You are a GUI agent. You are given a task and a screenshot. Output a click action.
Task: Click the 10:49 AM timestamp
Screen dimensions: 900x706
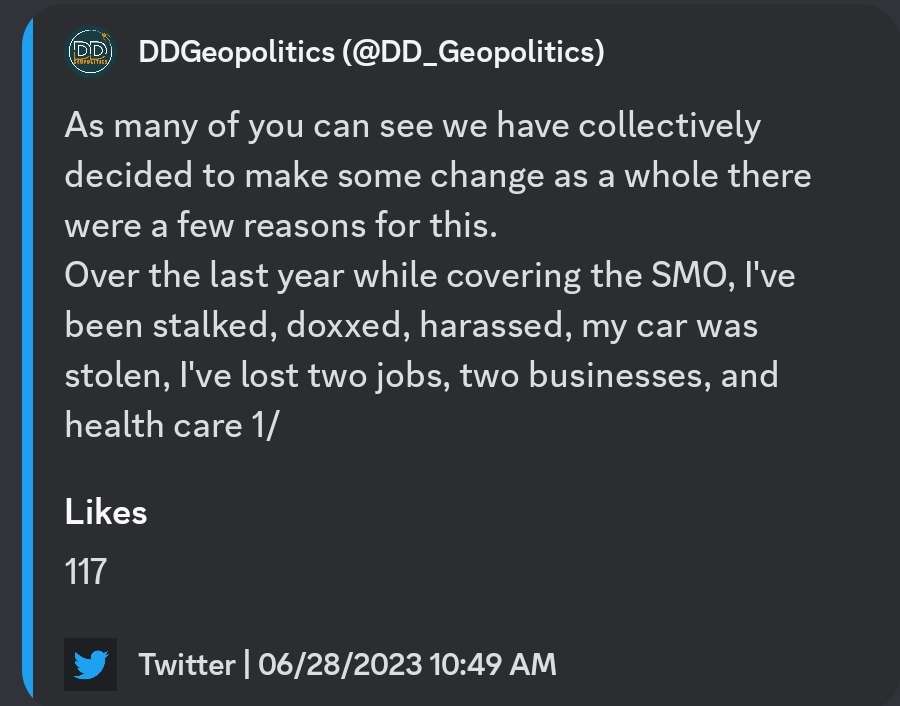coord(493,665)
